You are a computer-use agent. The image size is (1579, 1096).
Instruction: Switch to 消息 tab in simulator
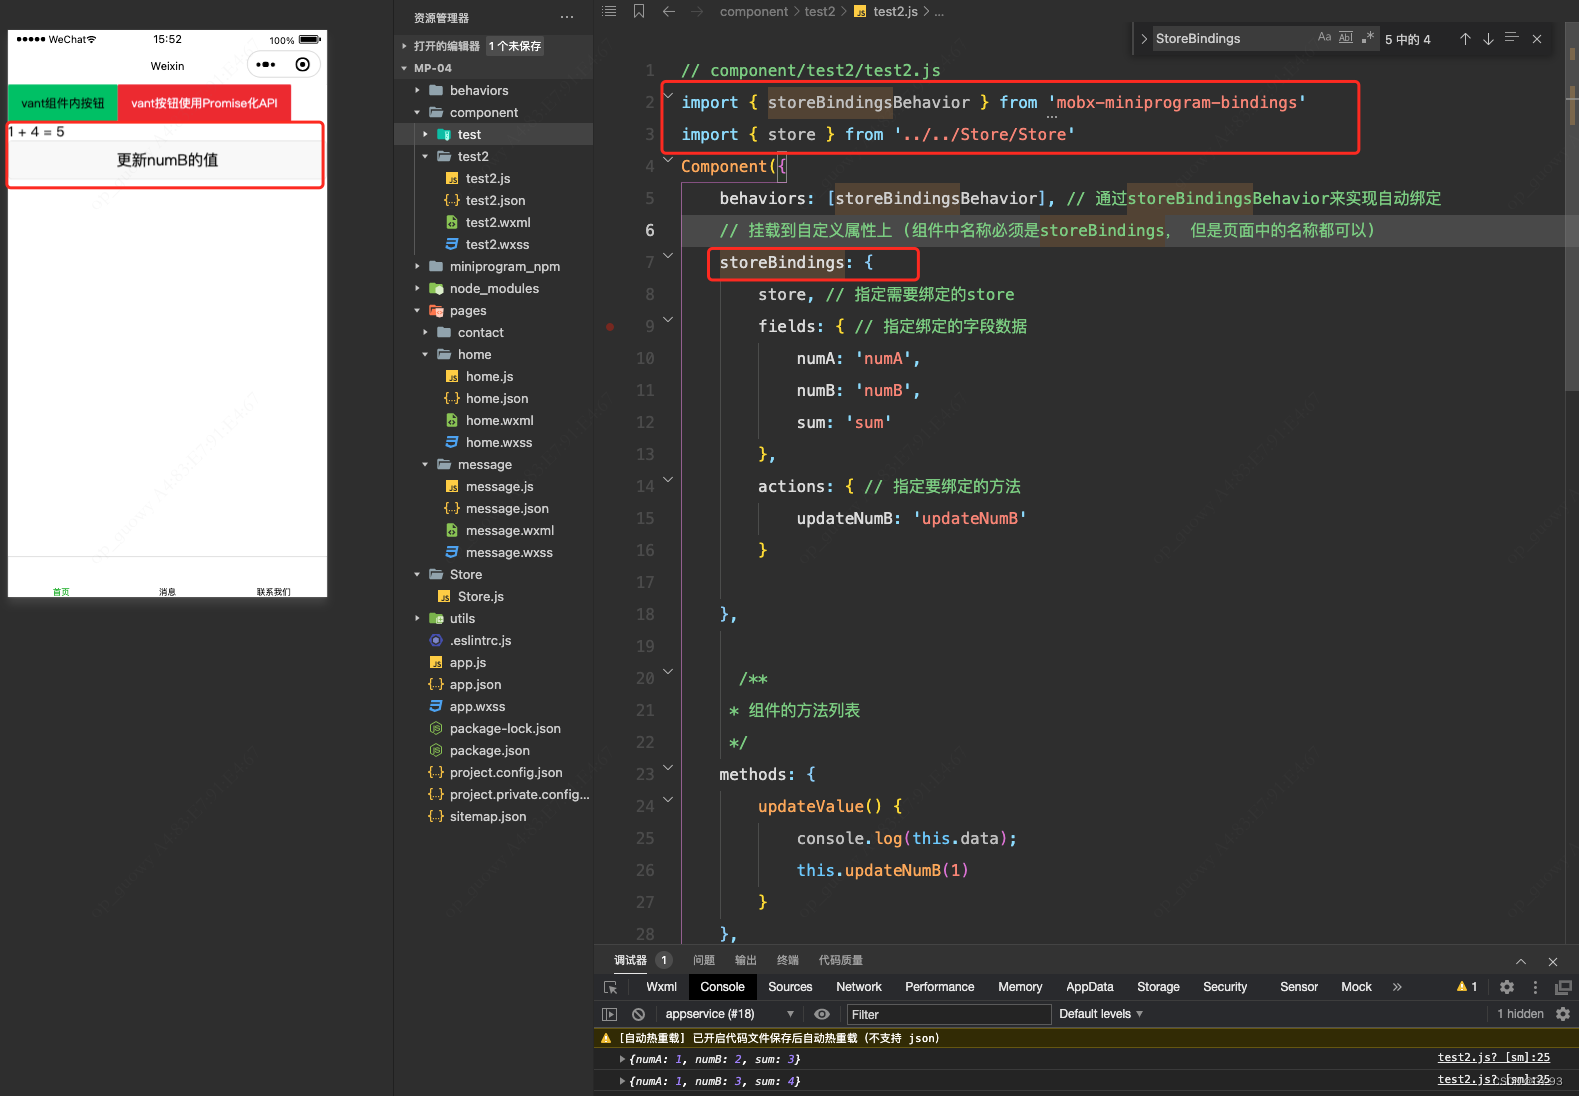pos(167,590)
